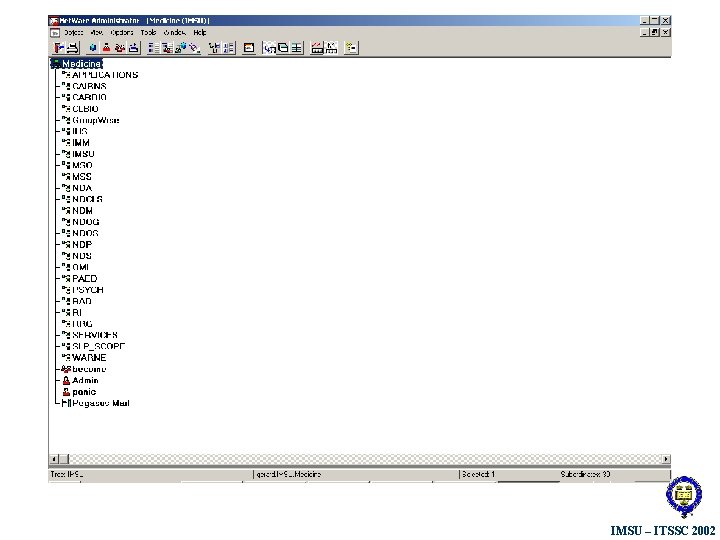Click the single red user toolbar icon

coord(107,48)
